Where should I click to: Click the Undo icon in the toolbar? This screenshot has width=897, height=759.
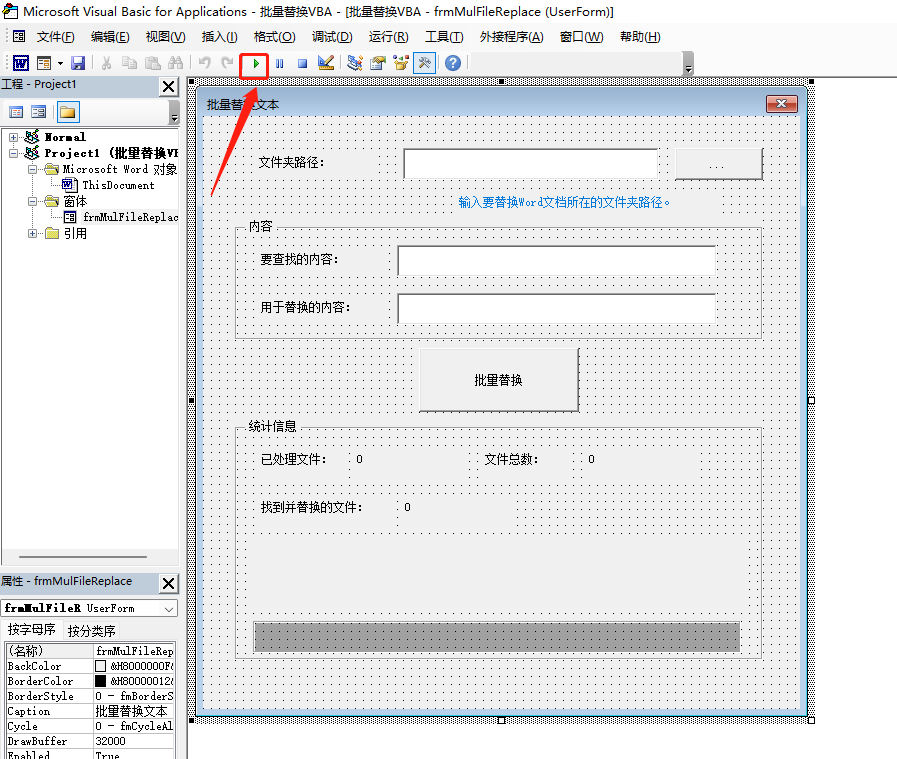pyautogui.click(x=207, y=64)
